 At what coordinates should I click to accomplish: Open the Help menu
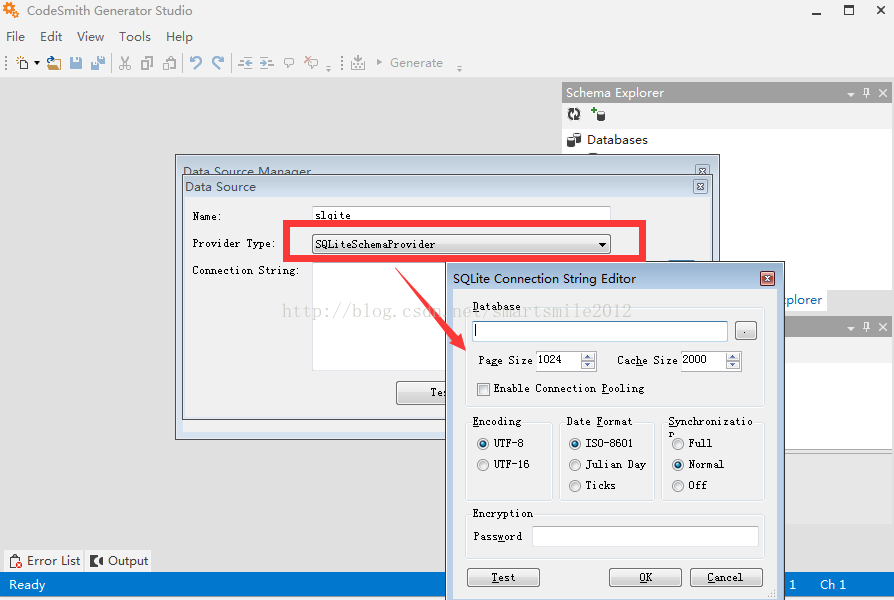tap(179, 37)
